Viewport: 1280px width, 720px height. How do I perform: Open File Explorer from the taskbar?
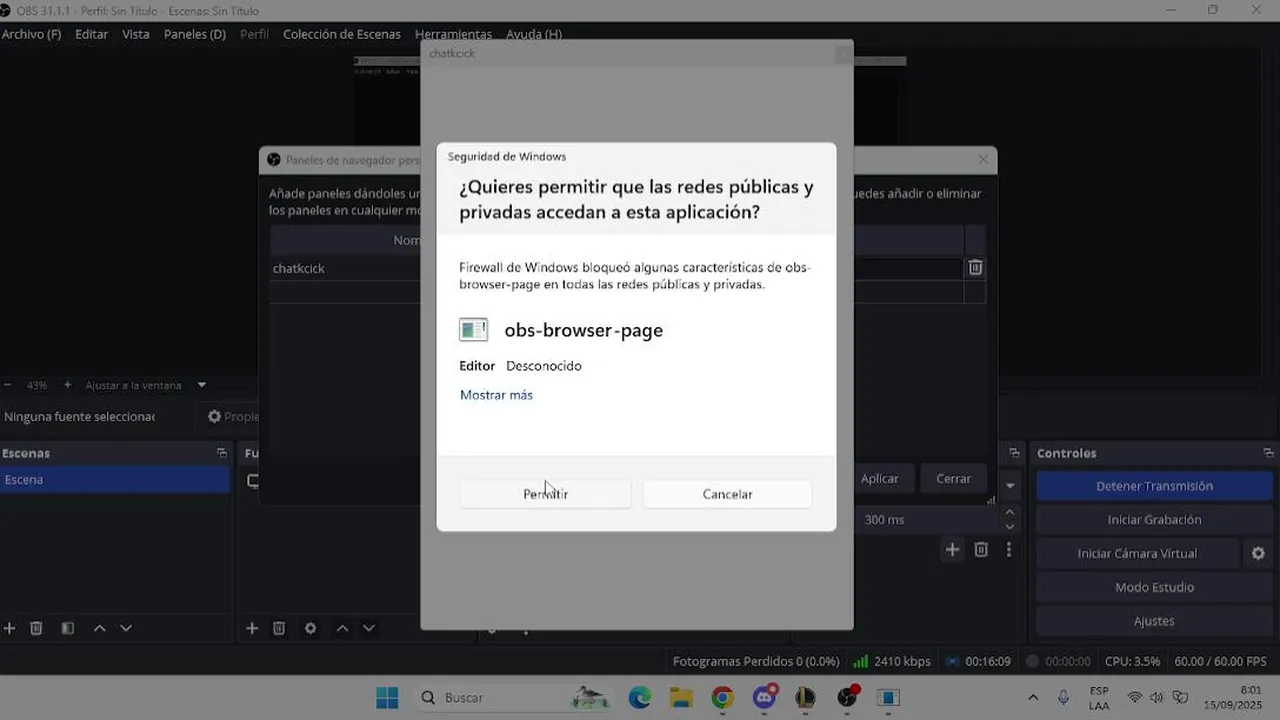click(x=681, y=697)
